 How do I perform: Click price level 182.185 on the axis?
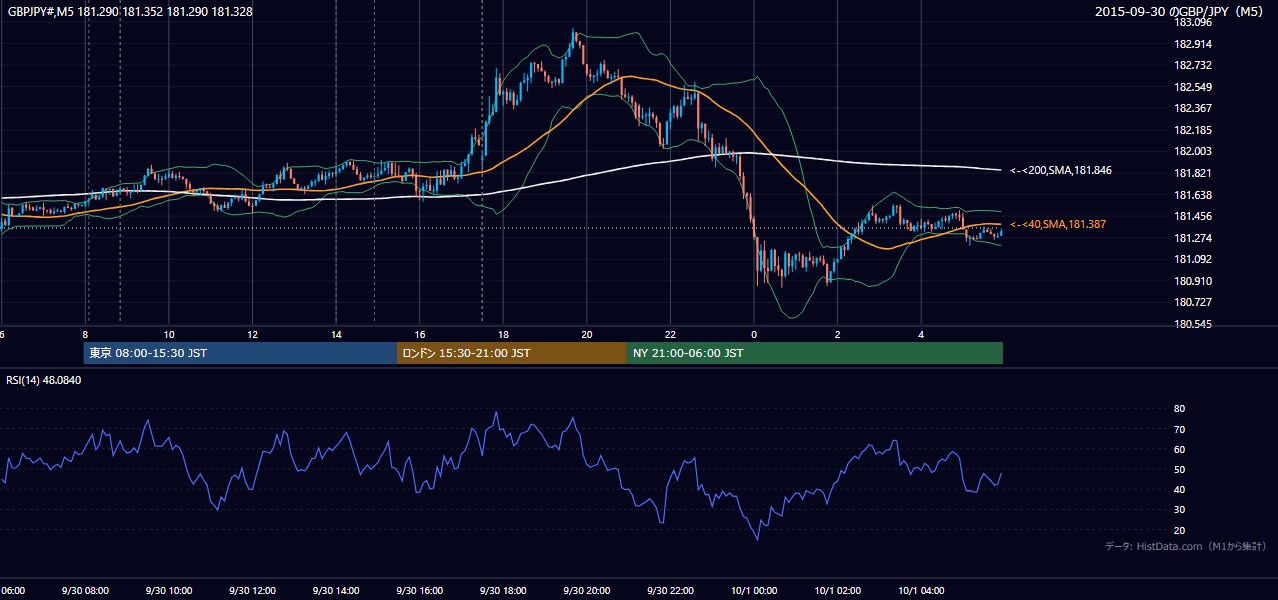pos(1192,130)
